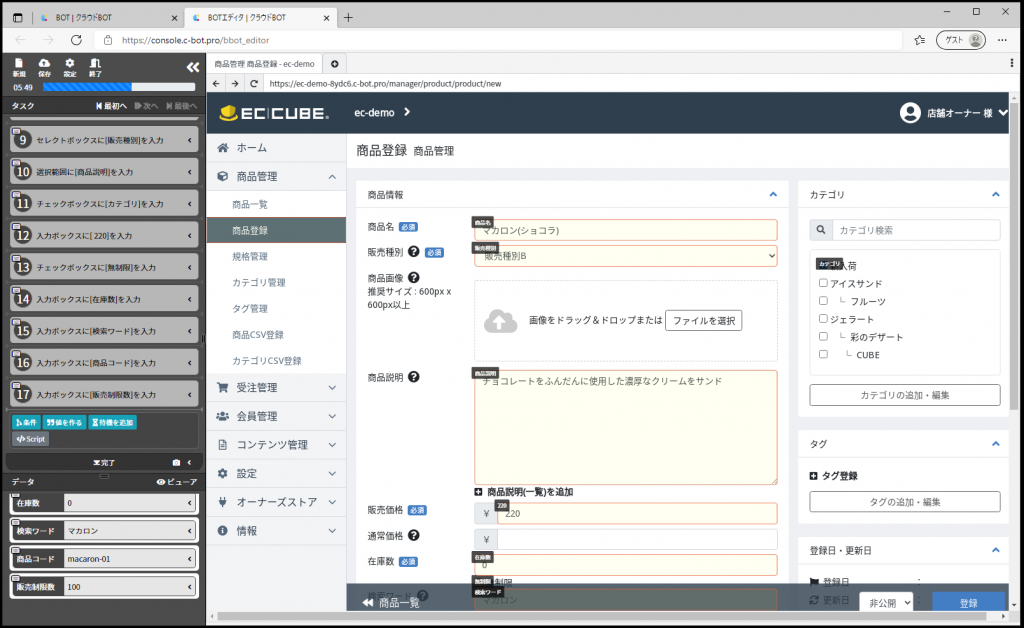Click the 店舗オーナー user avatar icon
The height and width of the screenshot is (628, 1024).
[910, 113]
